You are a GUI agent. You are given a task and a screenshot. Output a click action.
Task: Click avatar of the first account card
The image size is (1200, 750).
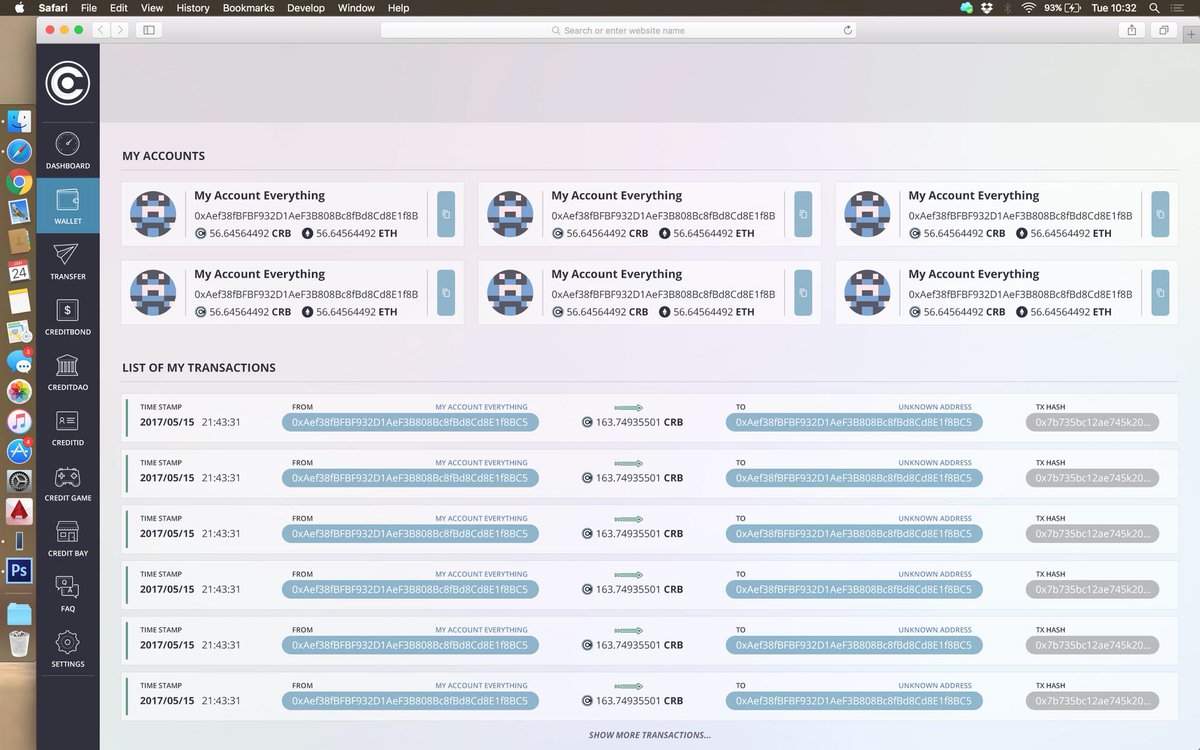coord(154,214)
